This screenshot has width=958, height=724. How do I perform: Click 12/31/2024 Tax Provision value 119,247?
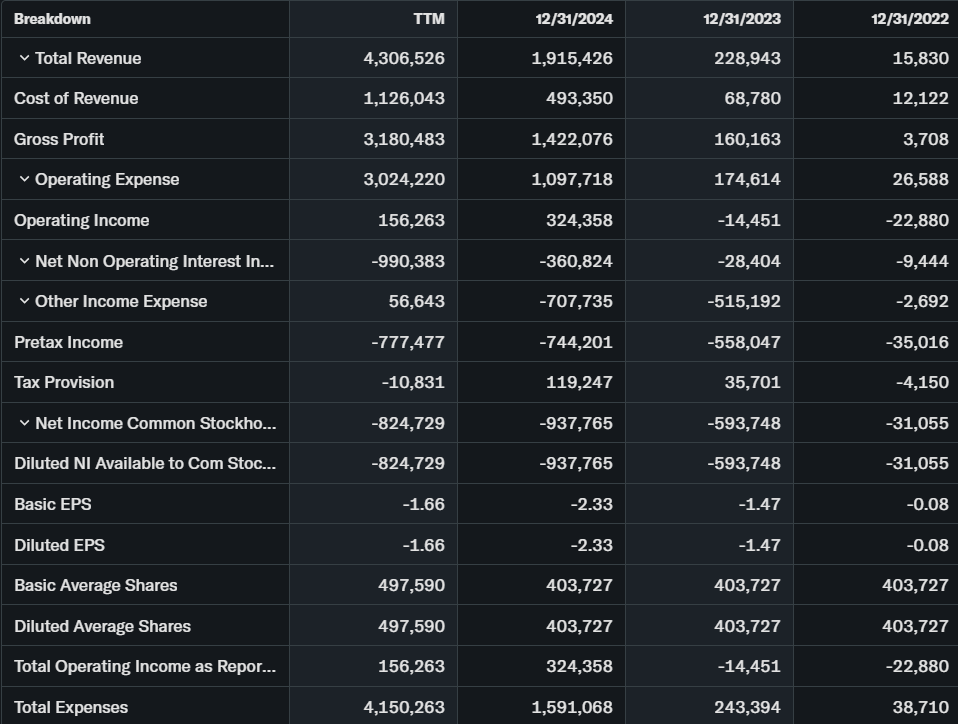tap(579, 382)
